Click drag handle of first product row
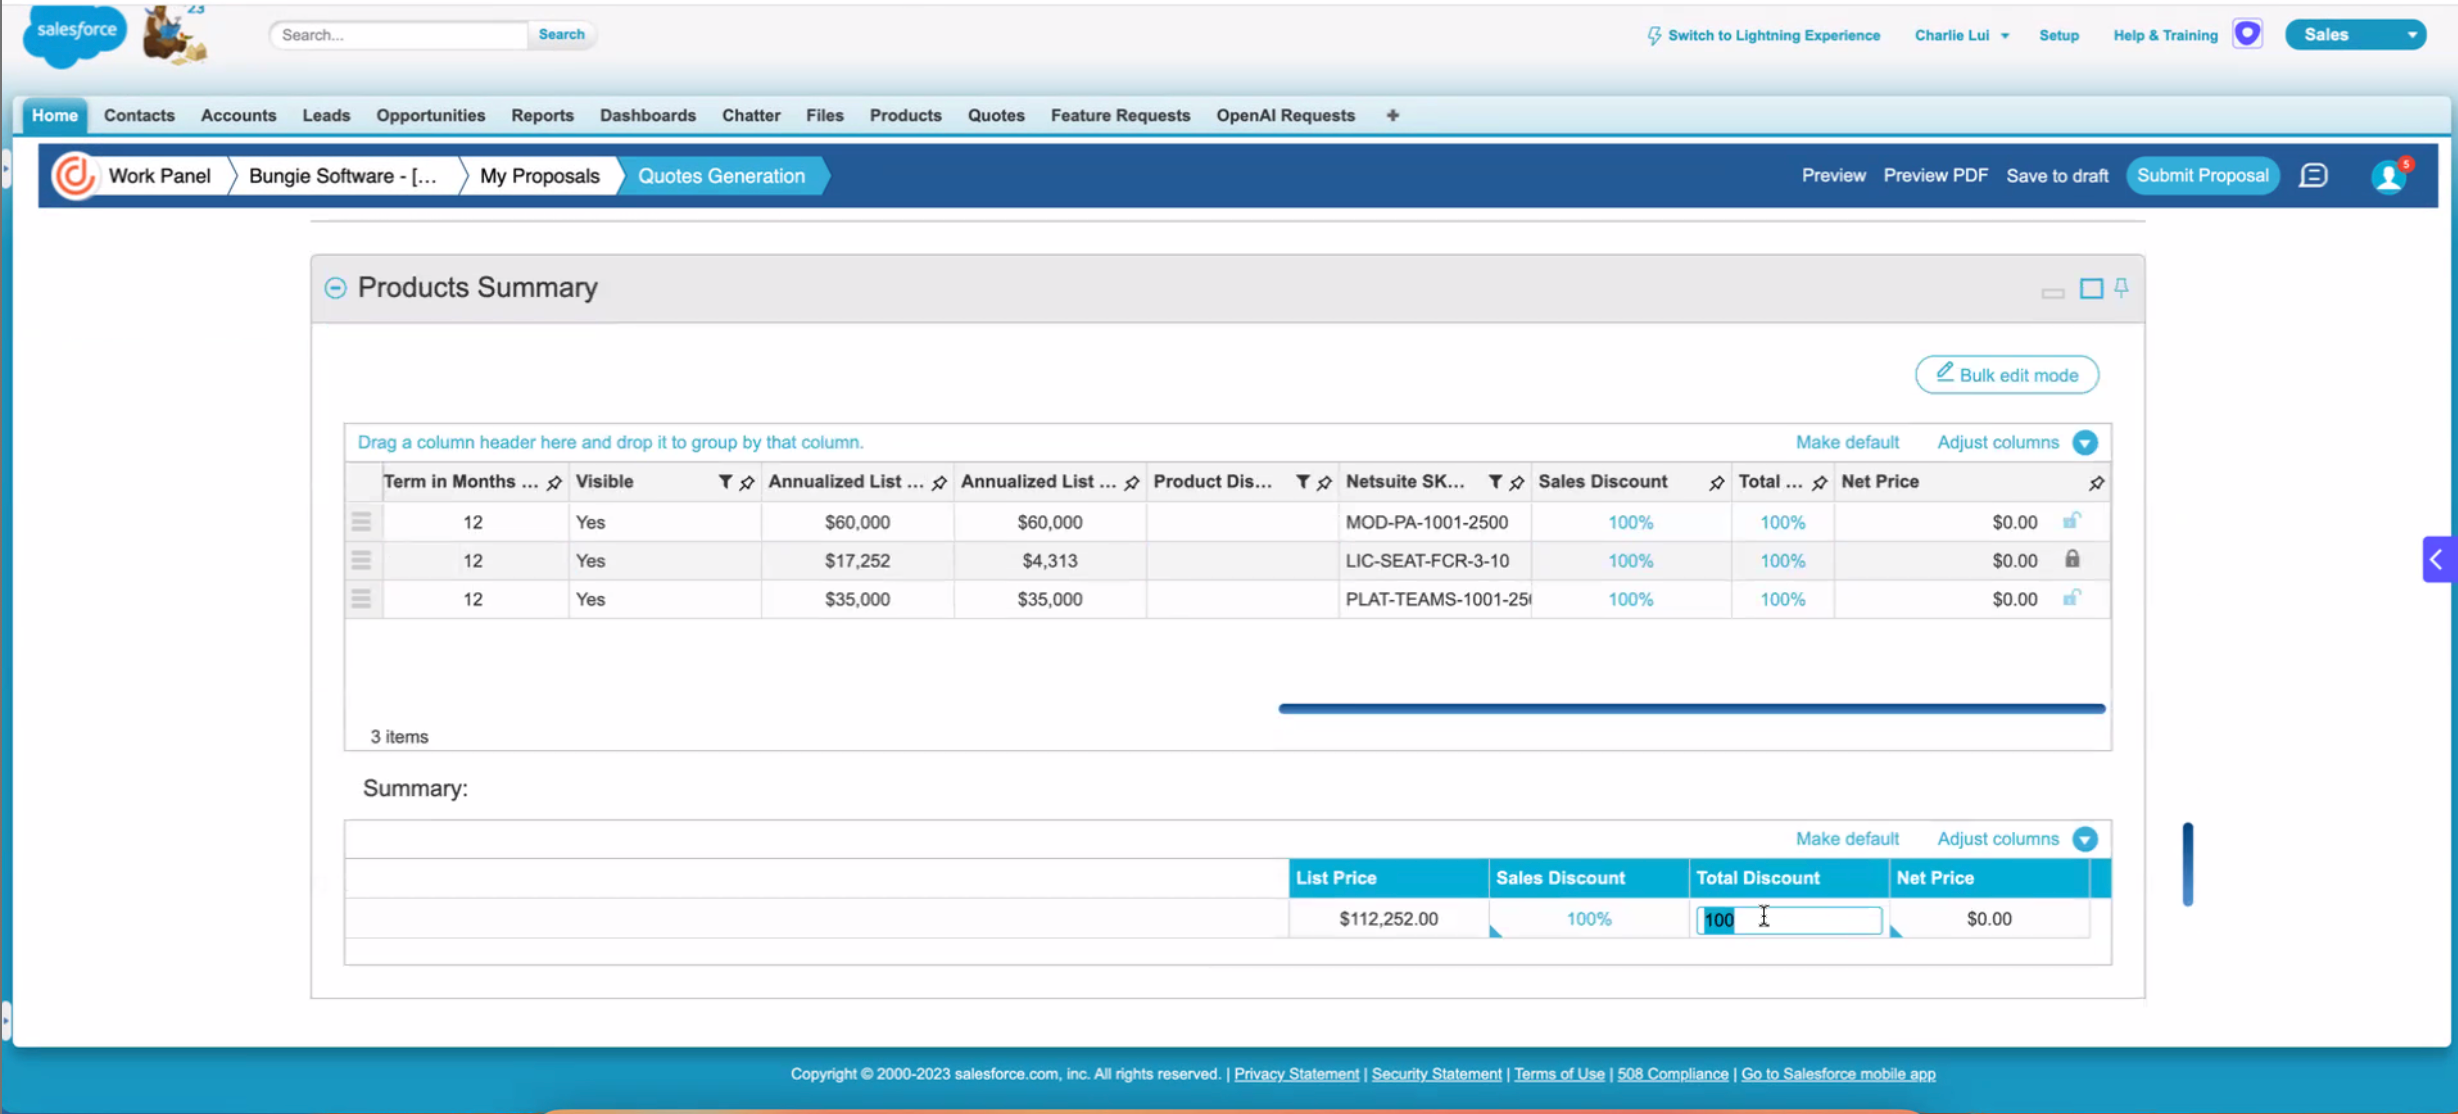Image resolution: width=2458 pixels, height=1114 pixels. click(x=361, y=522)
